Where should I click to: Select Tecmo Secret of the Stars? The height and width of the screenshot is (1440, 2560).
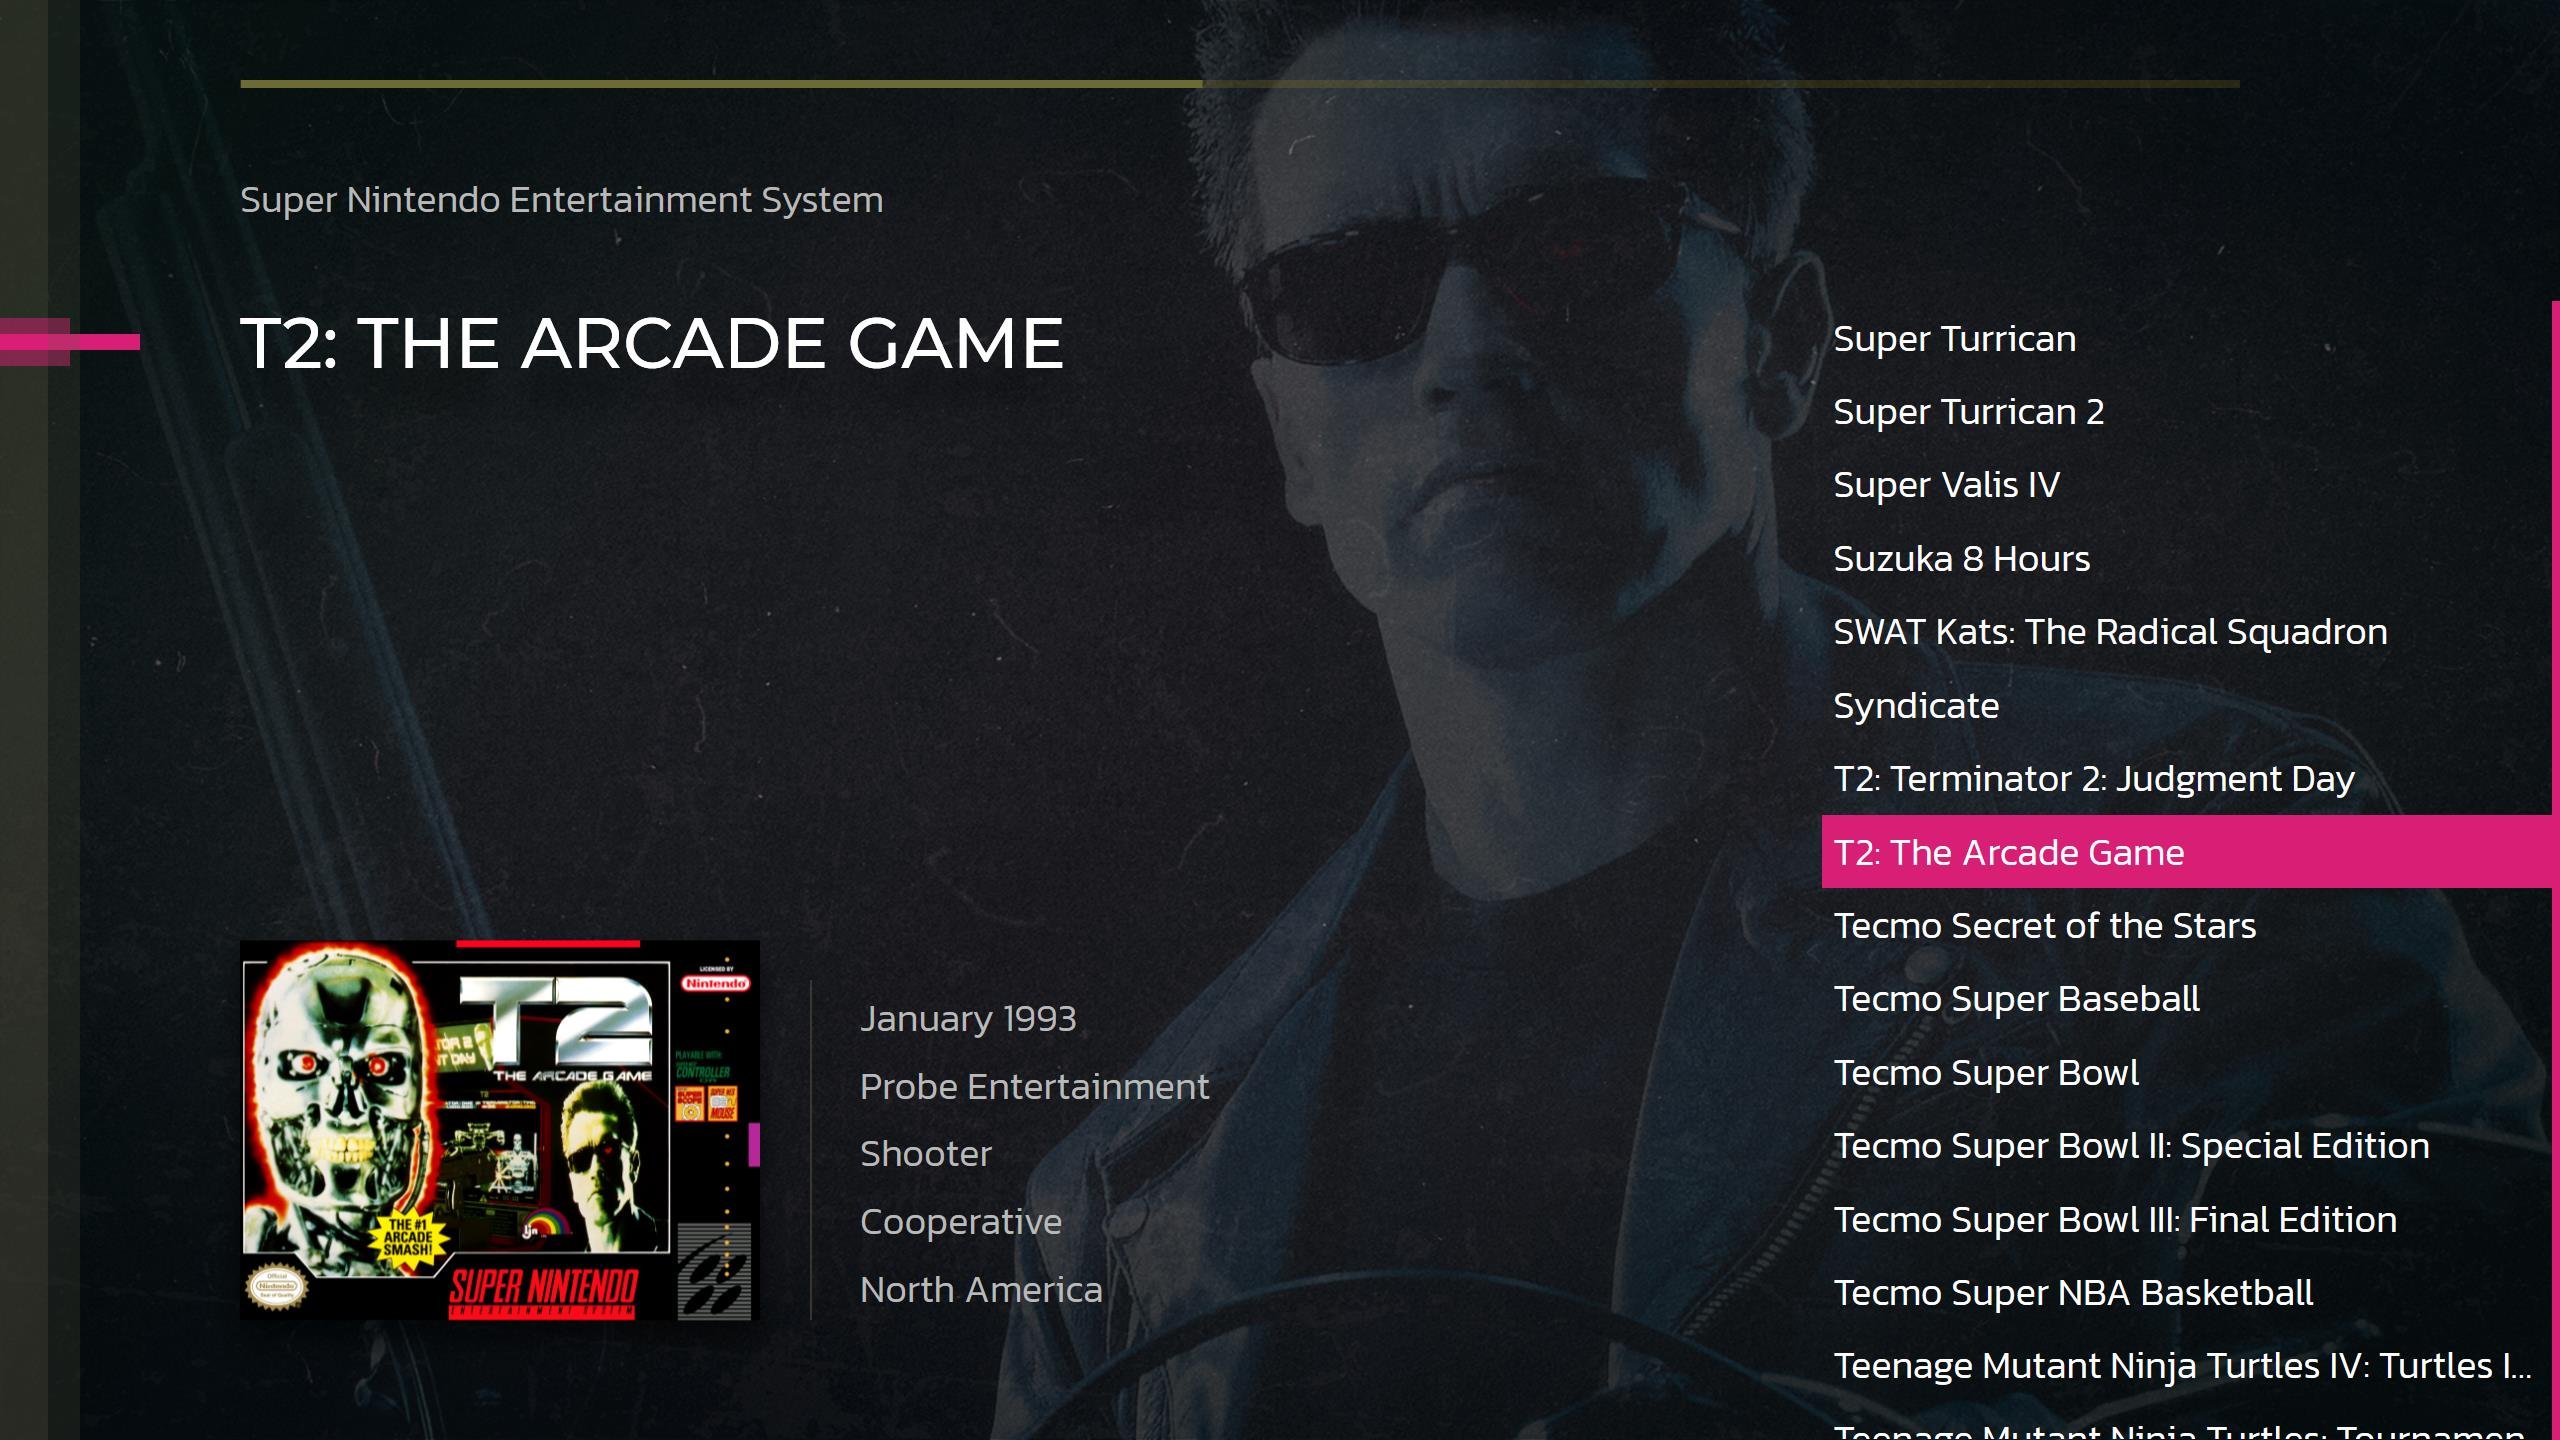tap(2044, 926)
